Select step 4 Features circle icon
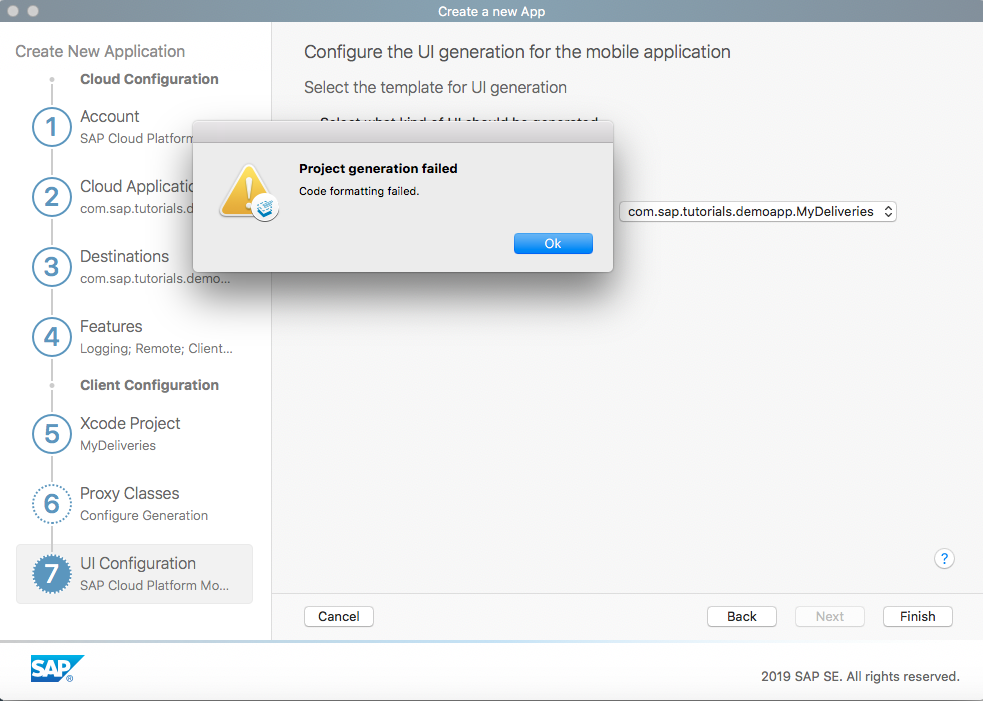The height and width of the screenshot is (701, 983). [51, 337]
